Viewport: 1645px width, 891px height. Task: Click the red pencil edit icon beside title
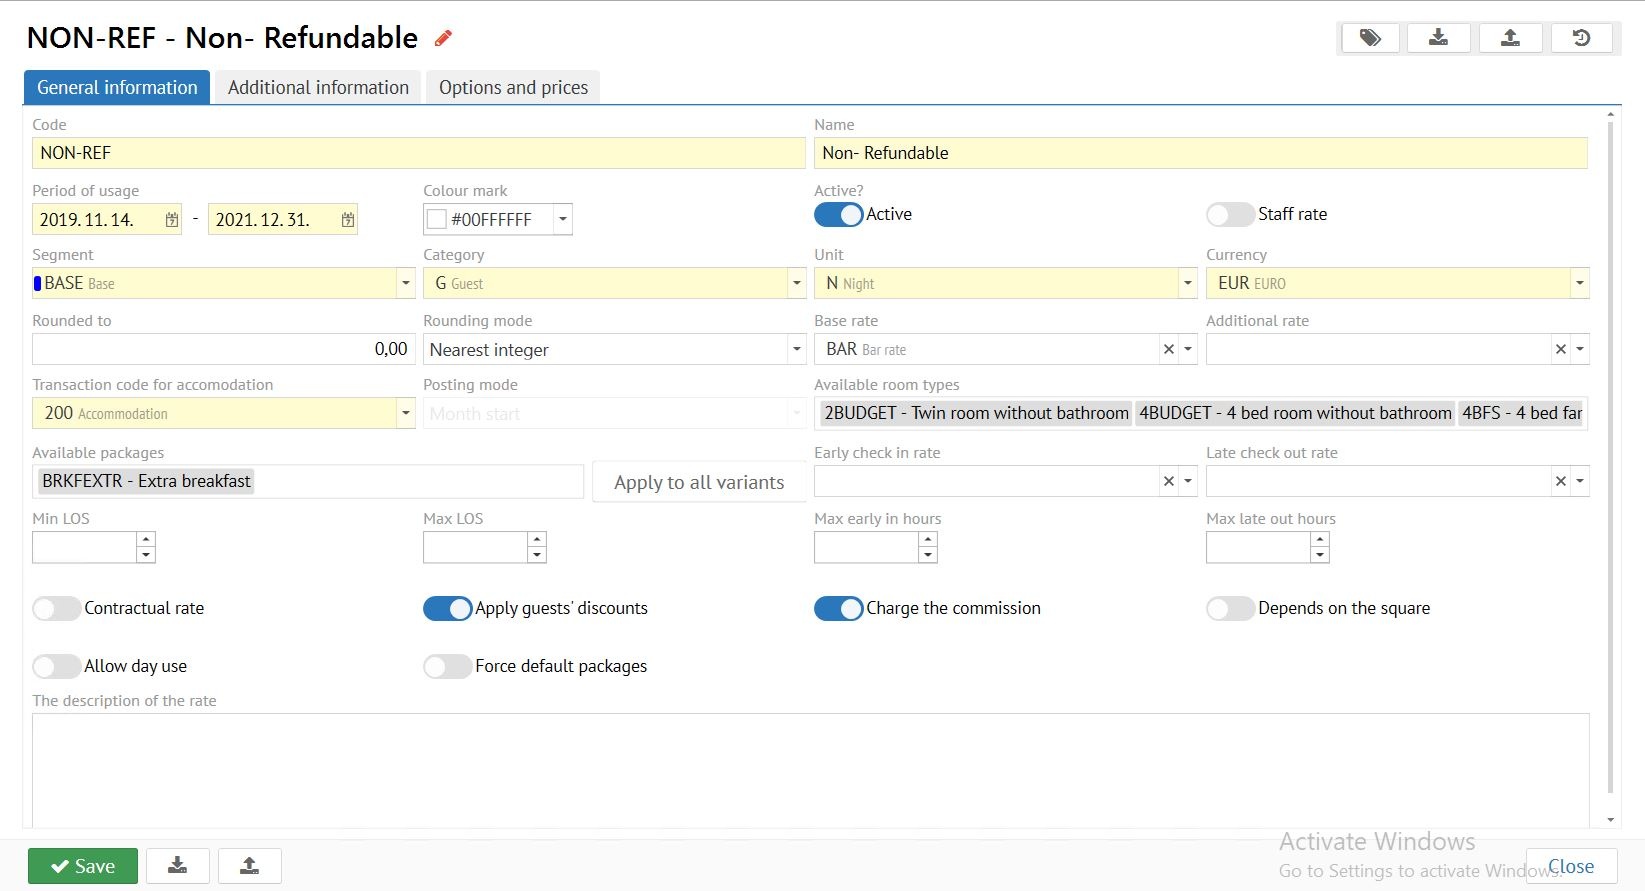[443, 38]
